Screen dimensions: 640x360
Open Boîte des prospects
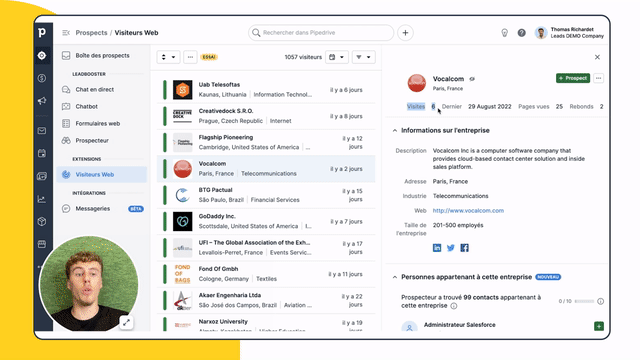[x=102, y=56]
